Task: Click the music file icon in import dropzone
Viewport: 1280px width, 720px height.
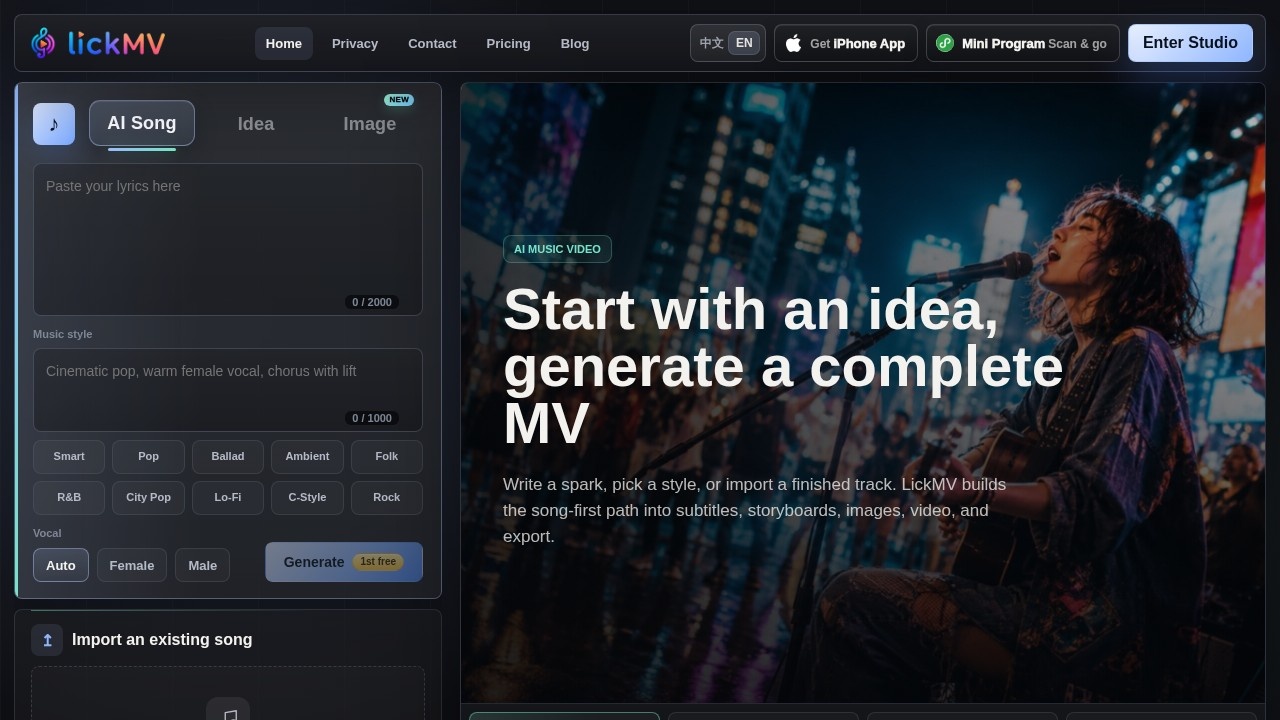Action: pyautogui.click(x=228, y=712)
